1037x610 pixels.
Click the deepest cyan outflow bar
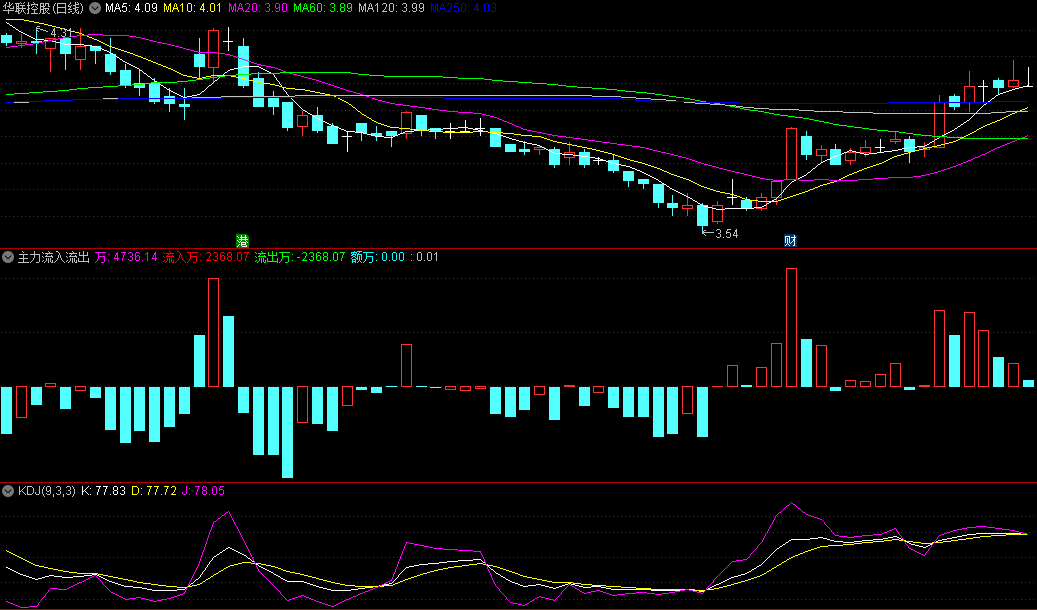point(287,432)
